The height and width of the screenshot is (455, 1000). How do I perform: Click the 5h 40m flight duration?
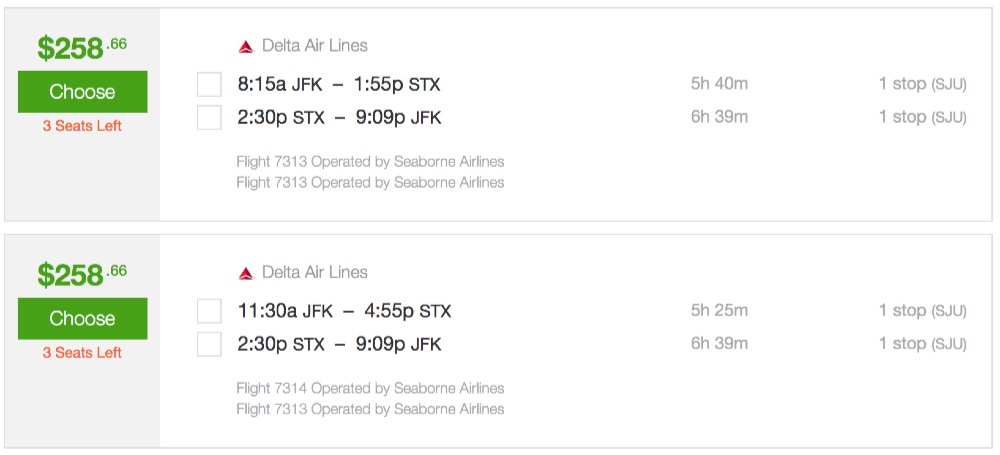pos(719,84)
